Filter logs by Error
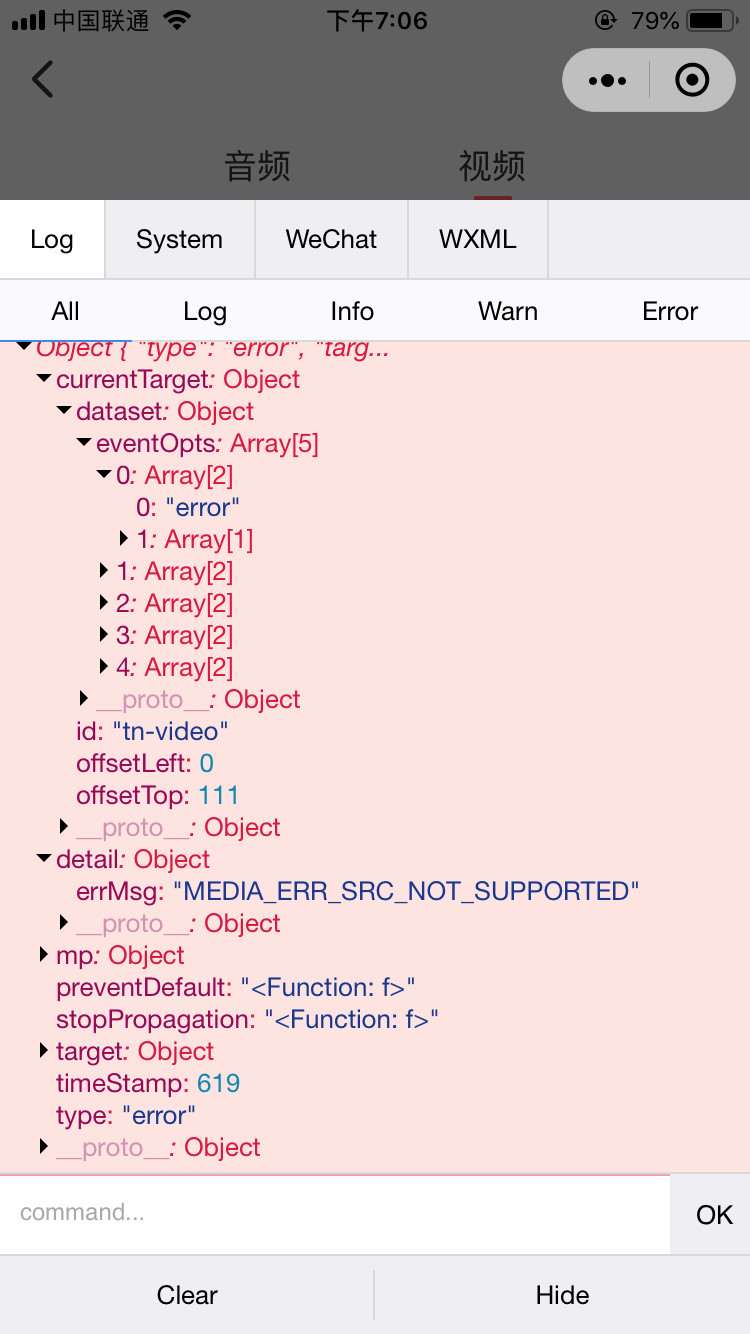The height and width of the screenshot is (1334, 750). pos(670,312)
